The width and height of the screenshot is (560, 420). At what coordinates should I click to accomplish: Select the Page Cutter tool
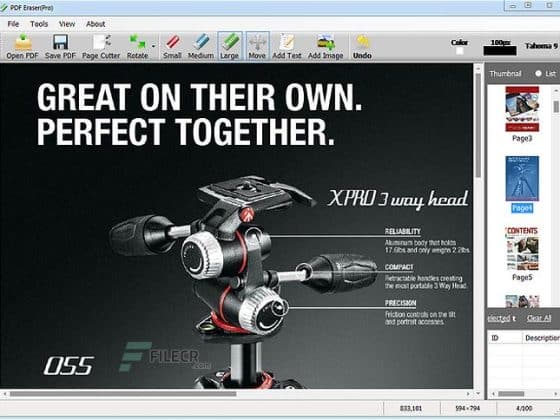[101, 46]
